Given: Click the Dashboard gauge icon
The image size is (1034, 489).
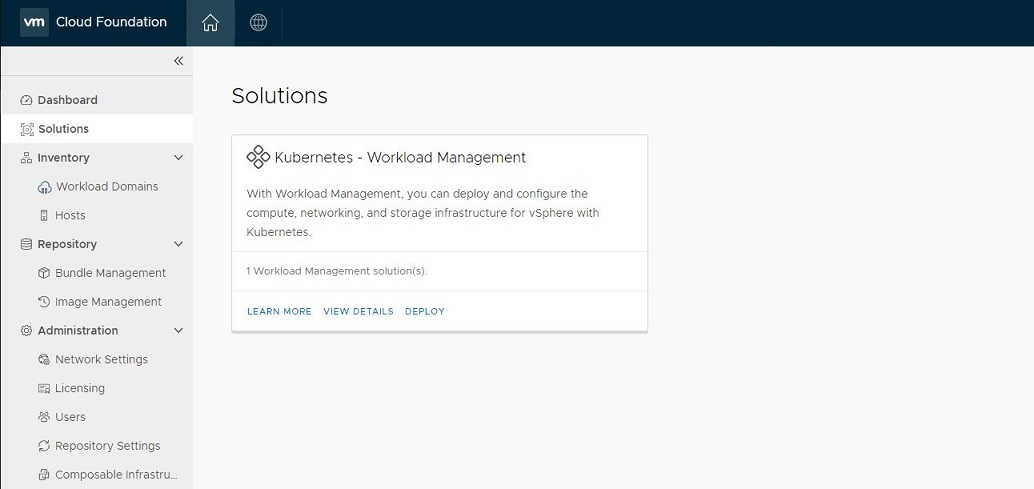Looking at the screenshot, I should coord(26,100).
